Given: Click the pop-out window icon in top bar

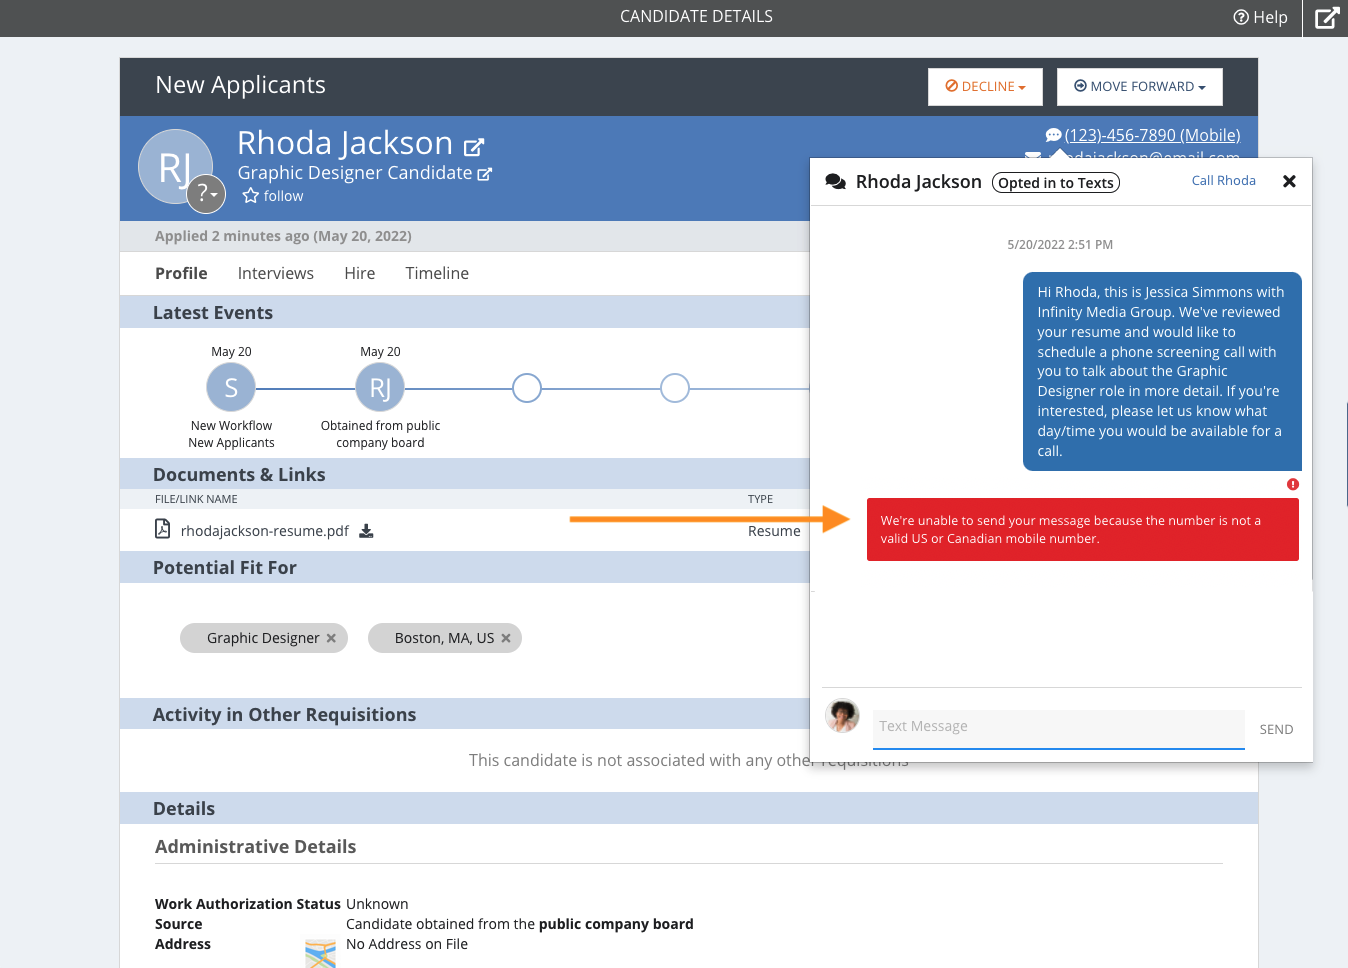Looking at the screenshot, I should tap(1326, 18).
